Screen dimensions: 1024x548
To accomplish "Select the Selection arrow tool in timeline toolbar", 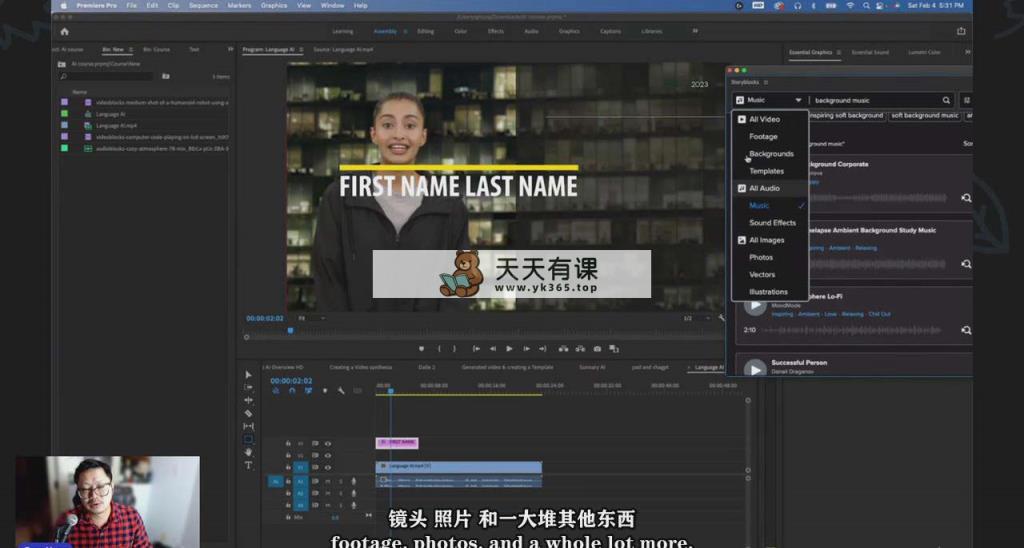I will [248, 374].
